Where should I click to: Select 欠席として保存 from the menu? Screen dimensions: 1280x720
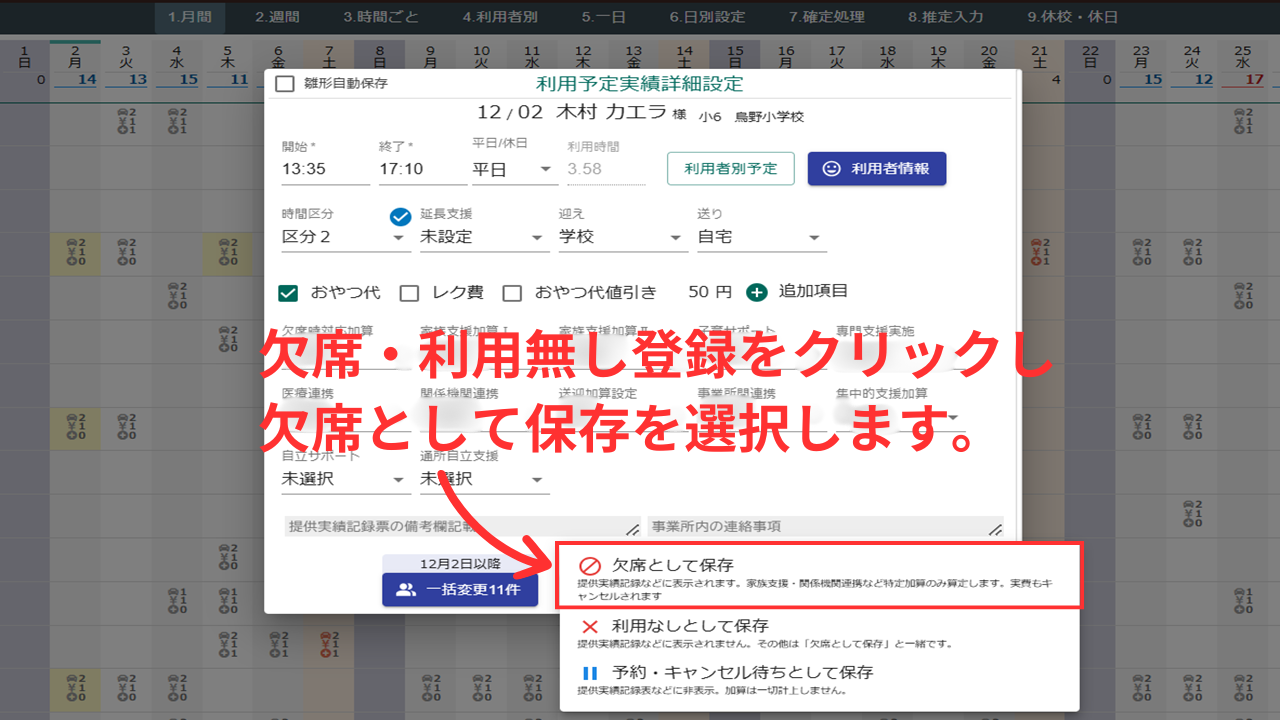(x=819, y=576)
